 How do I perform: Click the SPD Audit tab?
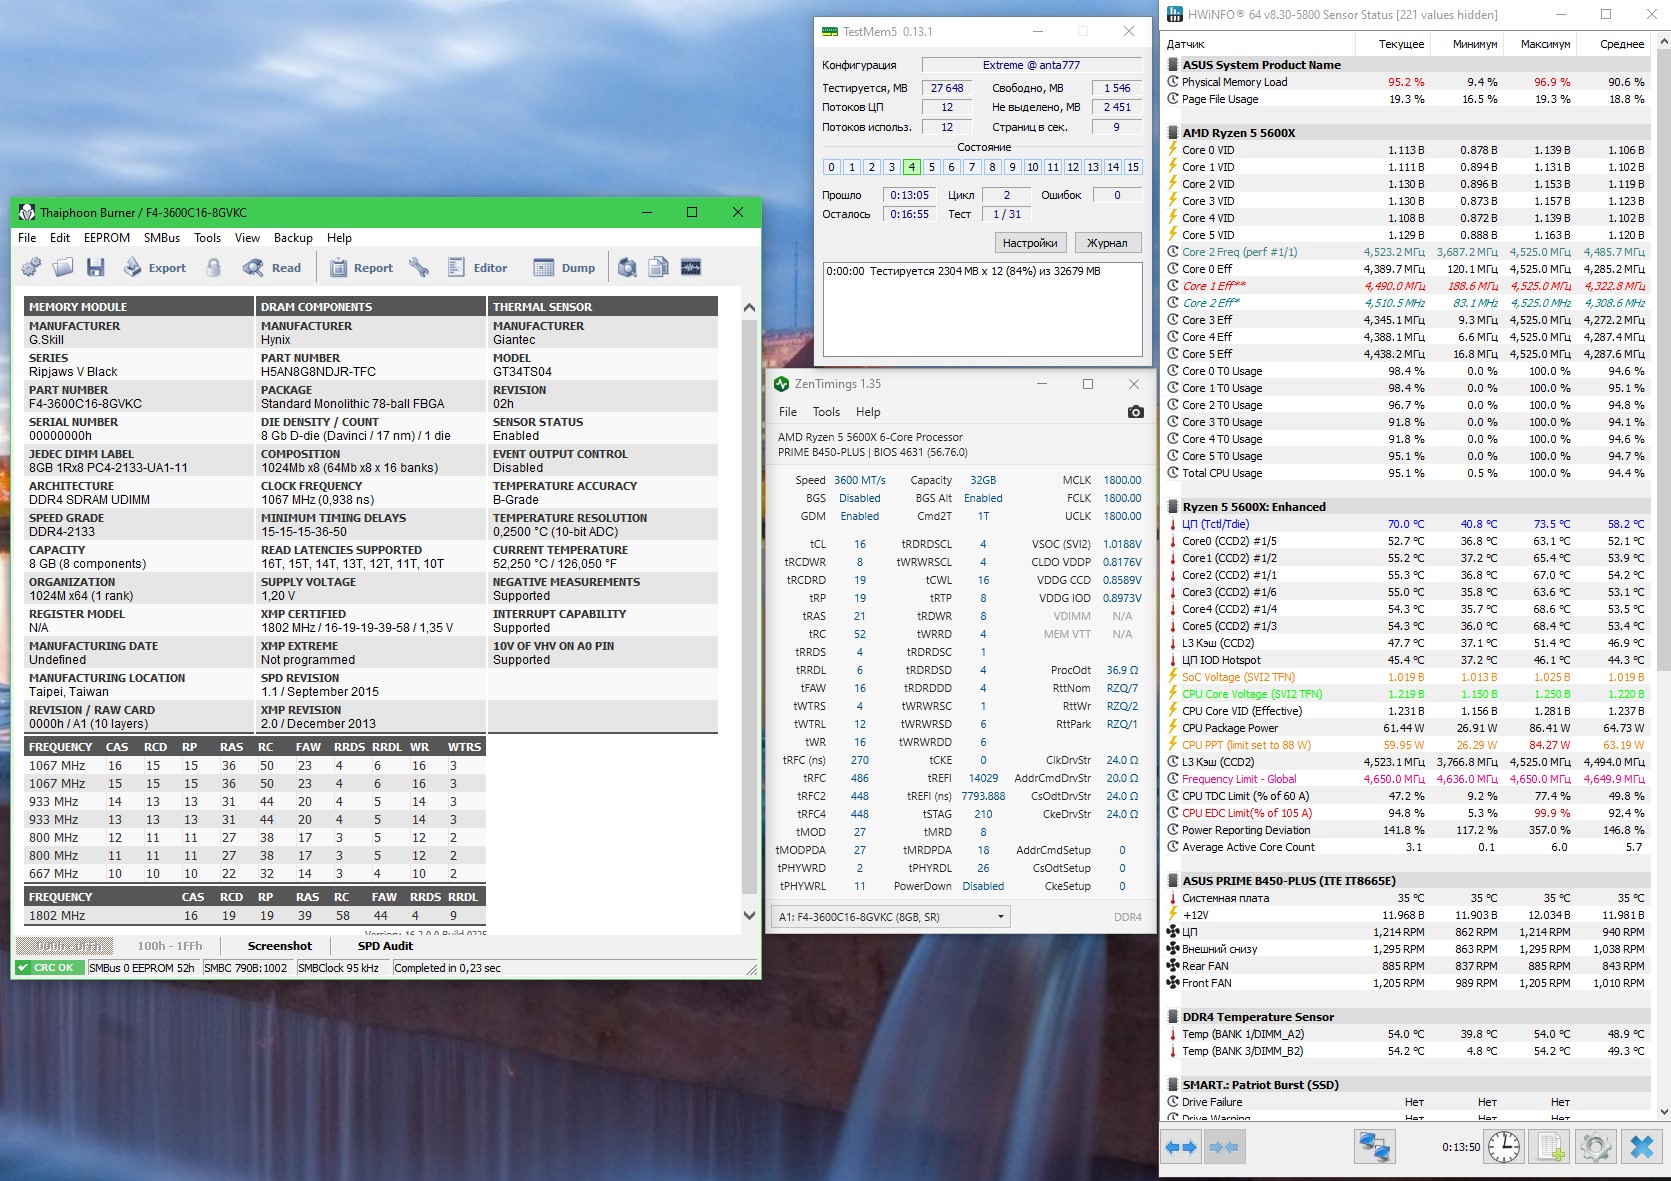385,946
